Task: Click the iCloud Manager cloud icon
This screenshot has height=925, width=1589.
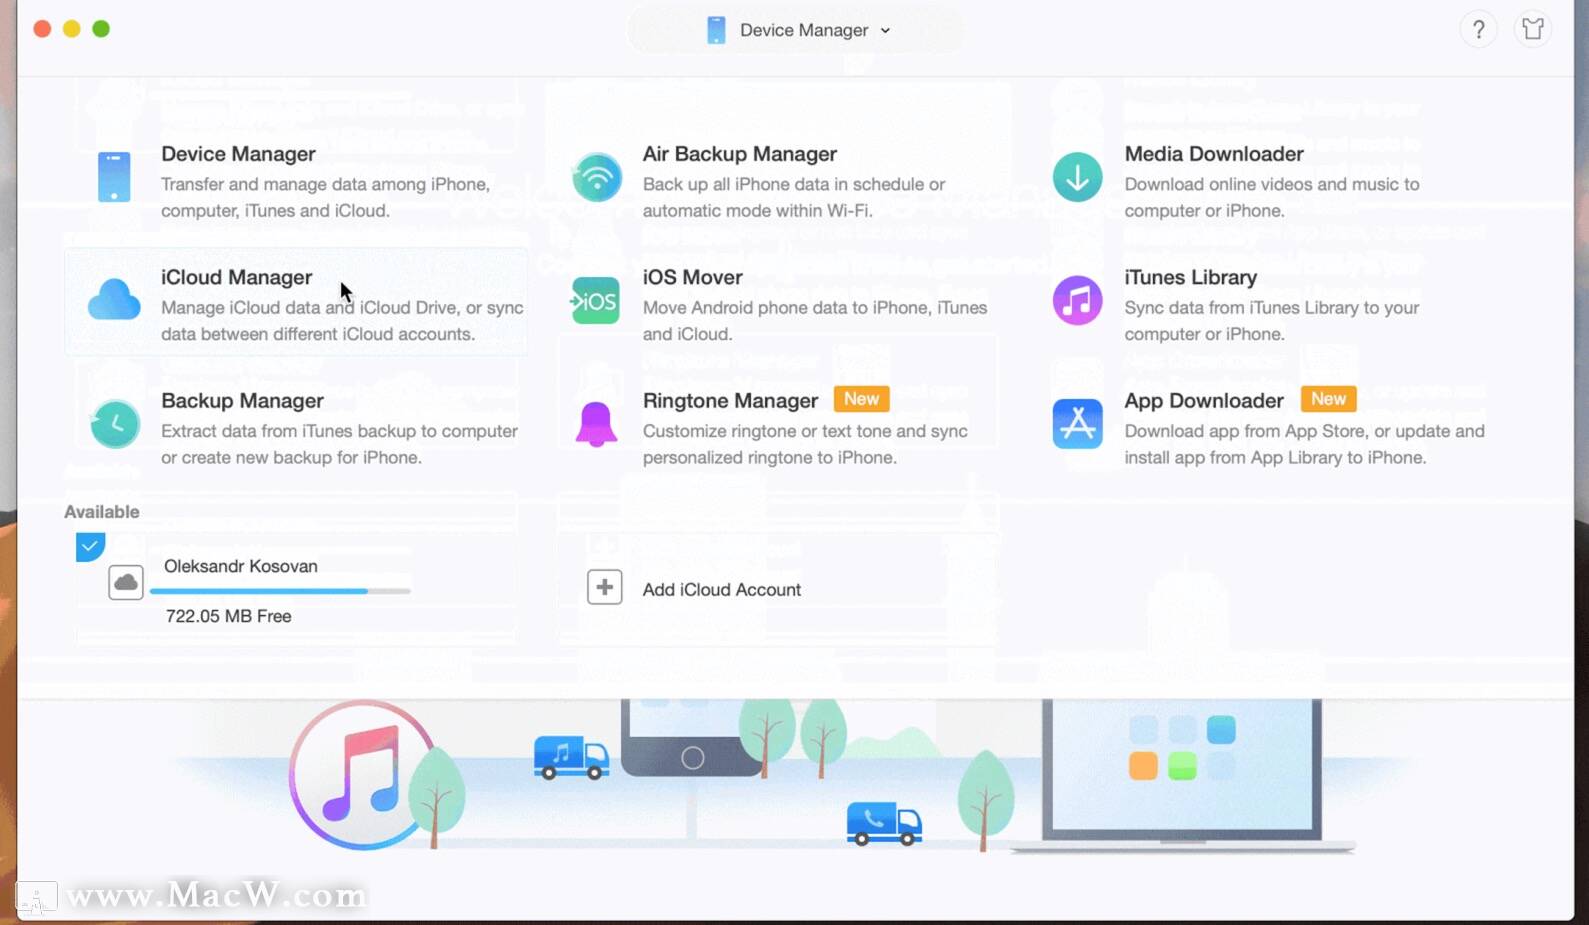Action: pos(114,300)
